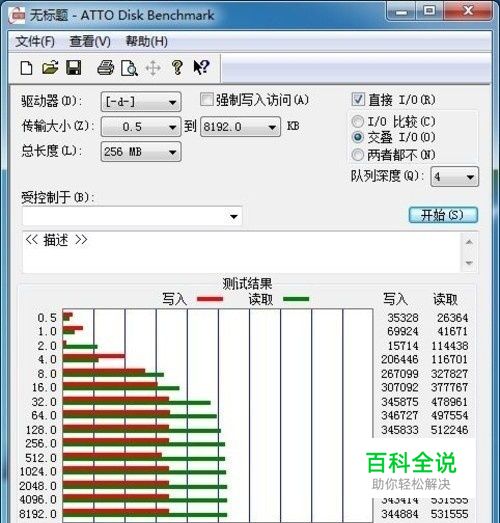
Task: Open the 帮助(H) menu
Action: [x=146, y=42]
